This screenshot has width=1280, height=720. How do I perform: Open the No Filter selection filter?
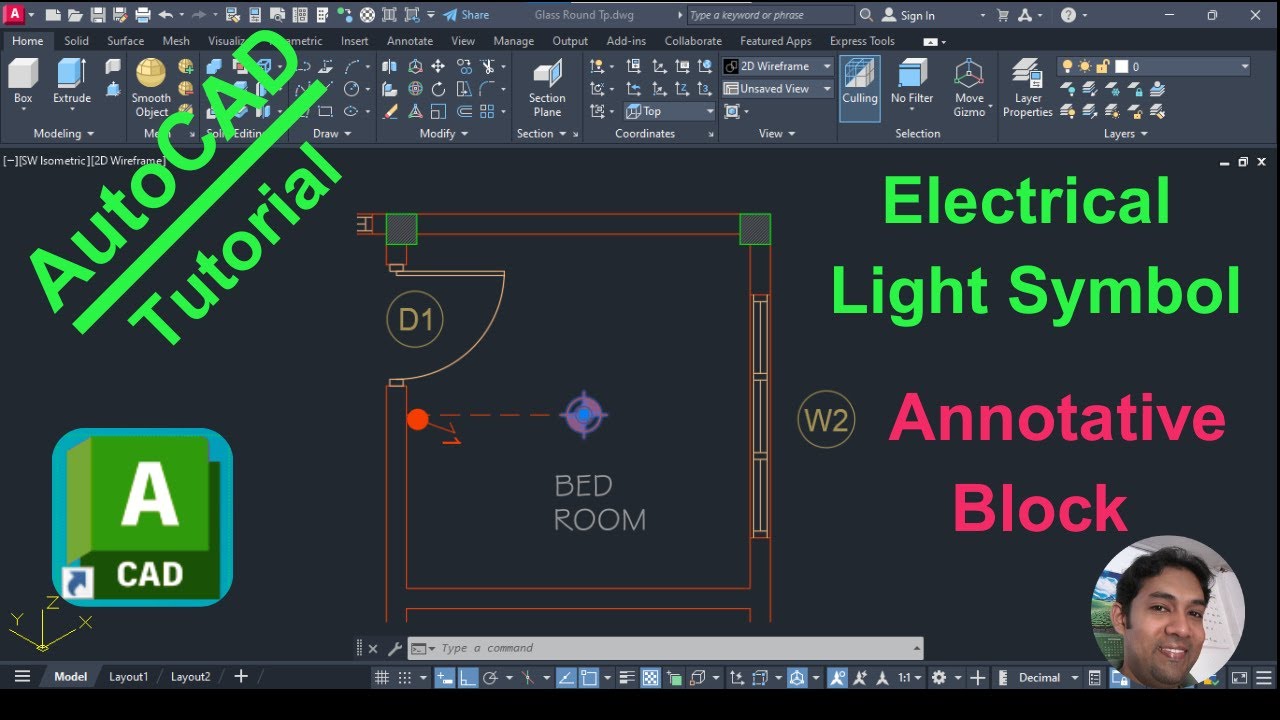pos(912,81)
